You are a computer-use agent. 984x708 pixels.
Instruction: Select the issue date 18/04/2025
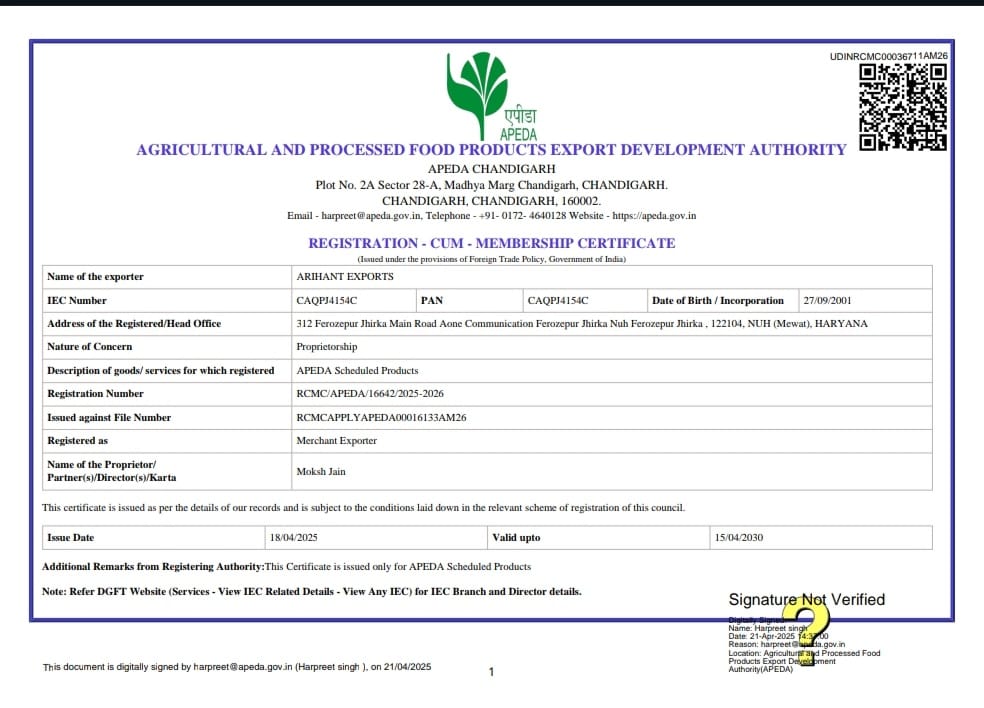(x=294, y=538)
